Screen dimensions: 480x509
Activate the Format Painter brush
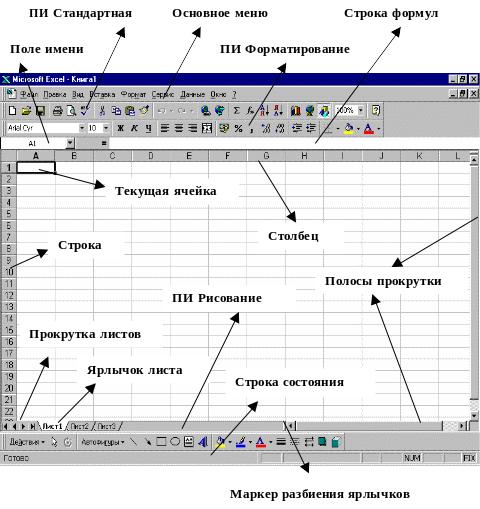coord(144,111)
